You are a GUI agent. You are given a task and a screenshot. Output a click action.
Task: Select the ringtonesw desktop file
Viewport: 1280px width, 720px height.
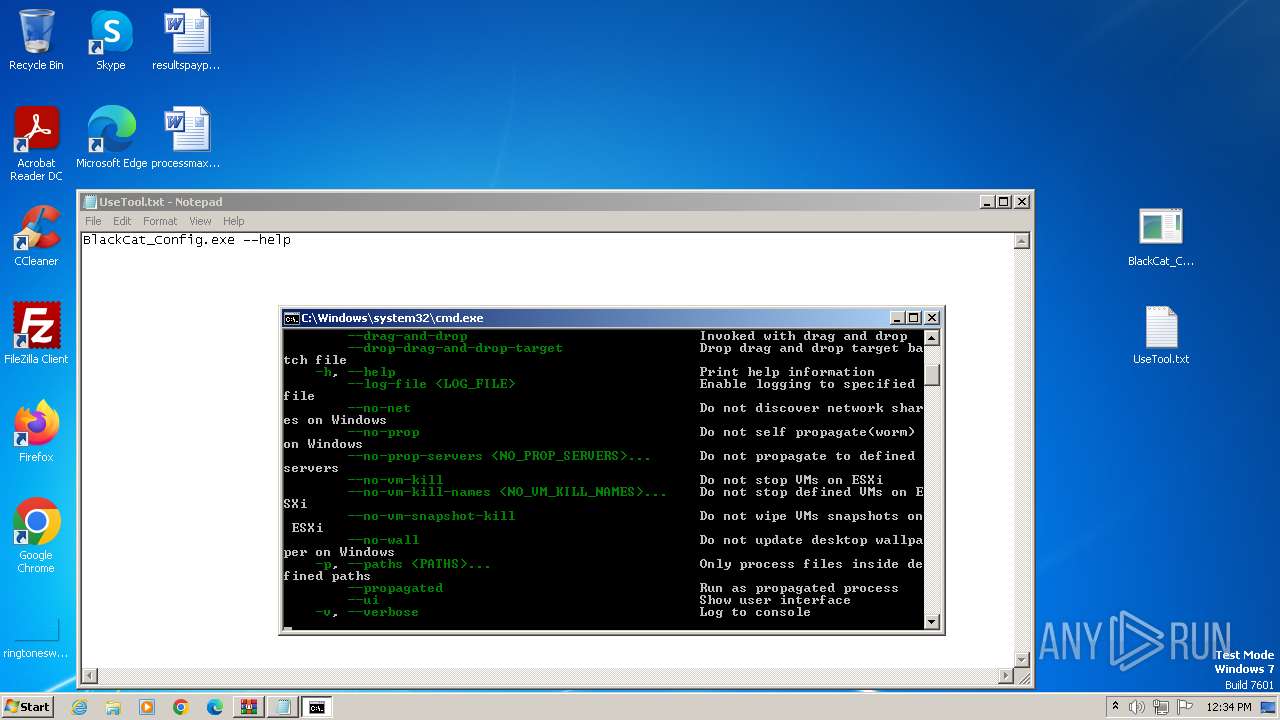(36, 640)
